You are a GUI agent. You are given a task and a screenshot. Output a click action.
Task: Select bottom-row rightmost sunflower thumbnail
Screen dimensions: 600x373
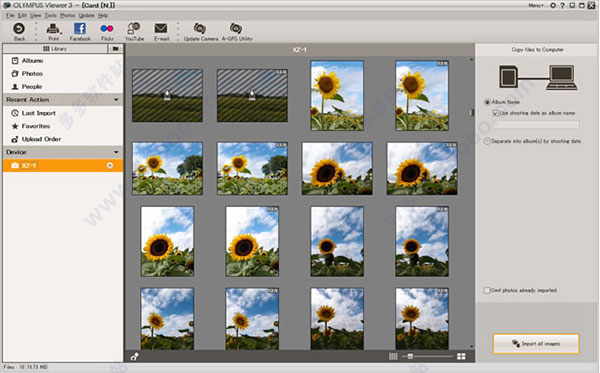coord(422,319)
